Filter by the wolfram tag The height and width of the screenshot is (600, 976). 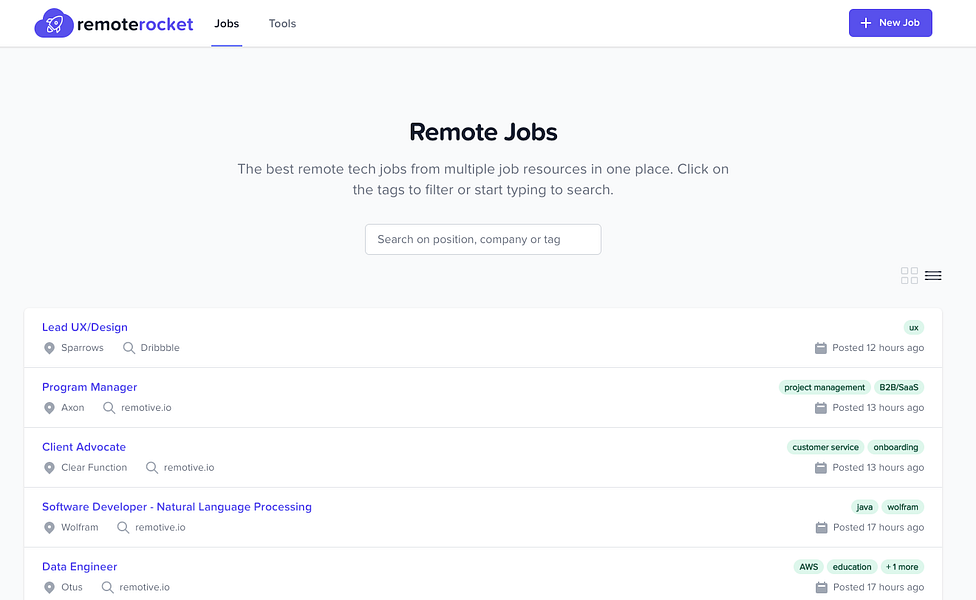point(903,507)
